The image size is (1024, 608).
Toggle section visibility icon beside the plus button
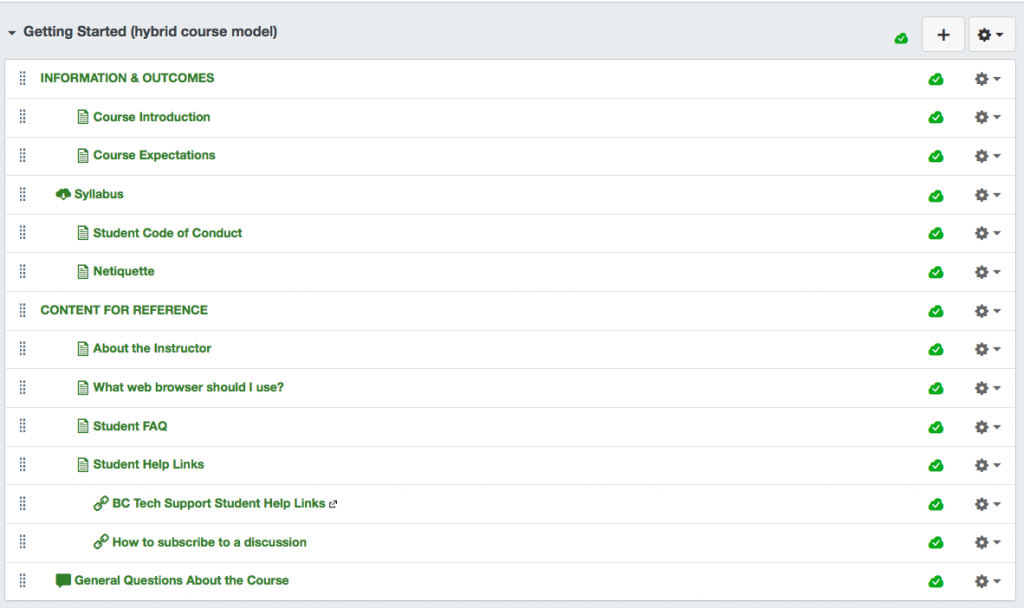pos(900,35)
